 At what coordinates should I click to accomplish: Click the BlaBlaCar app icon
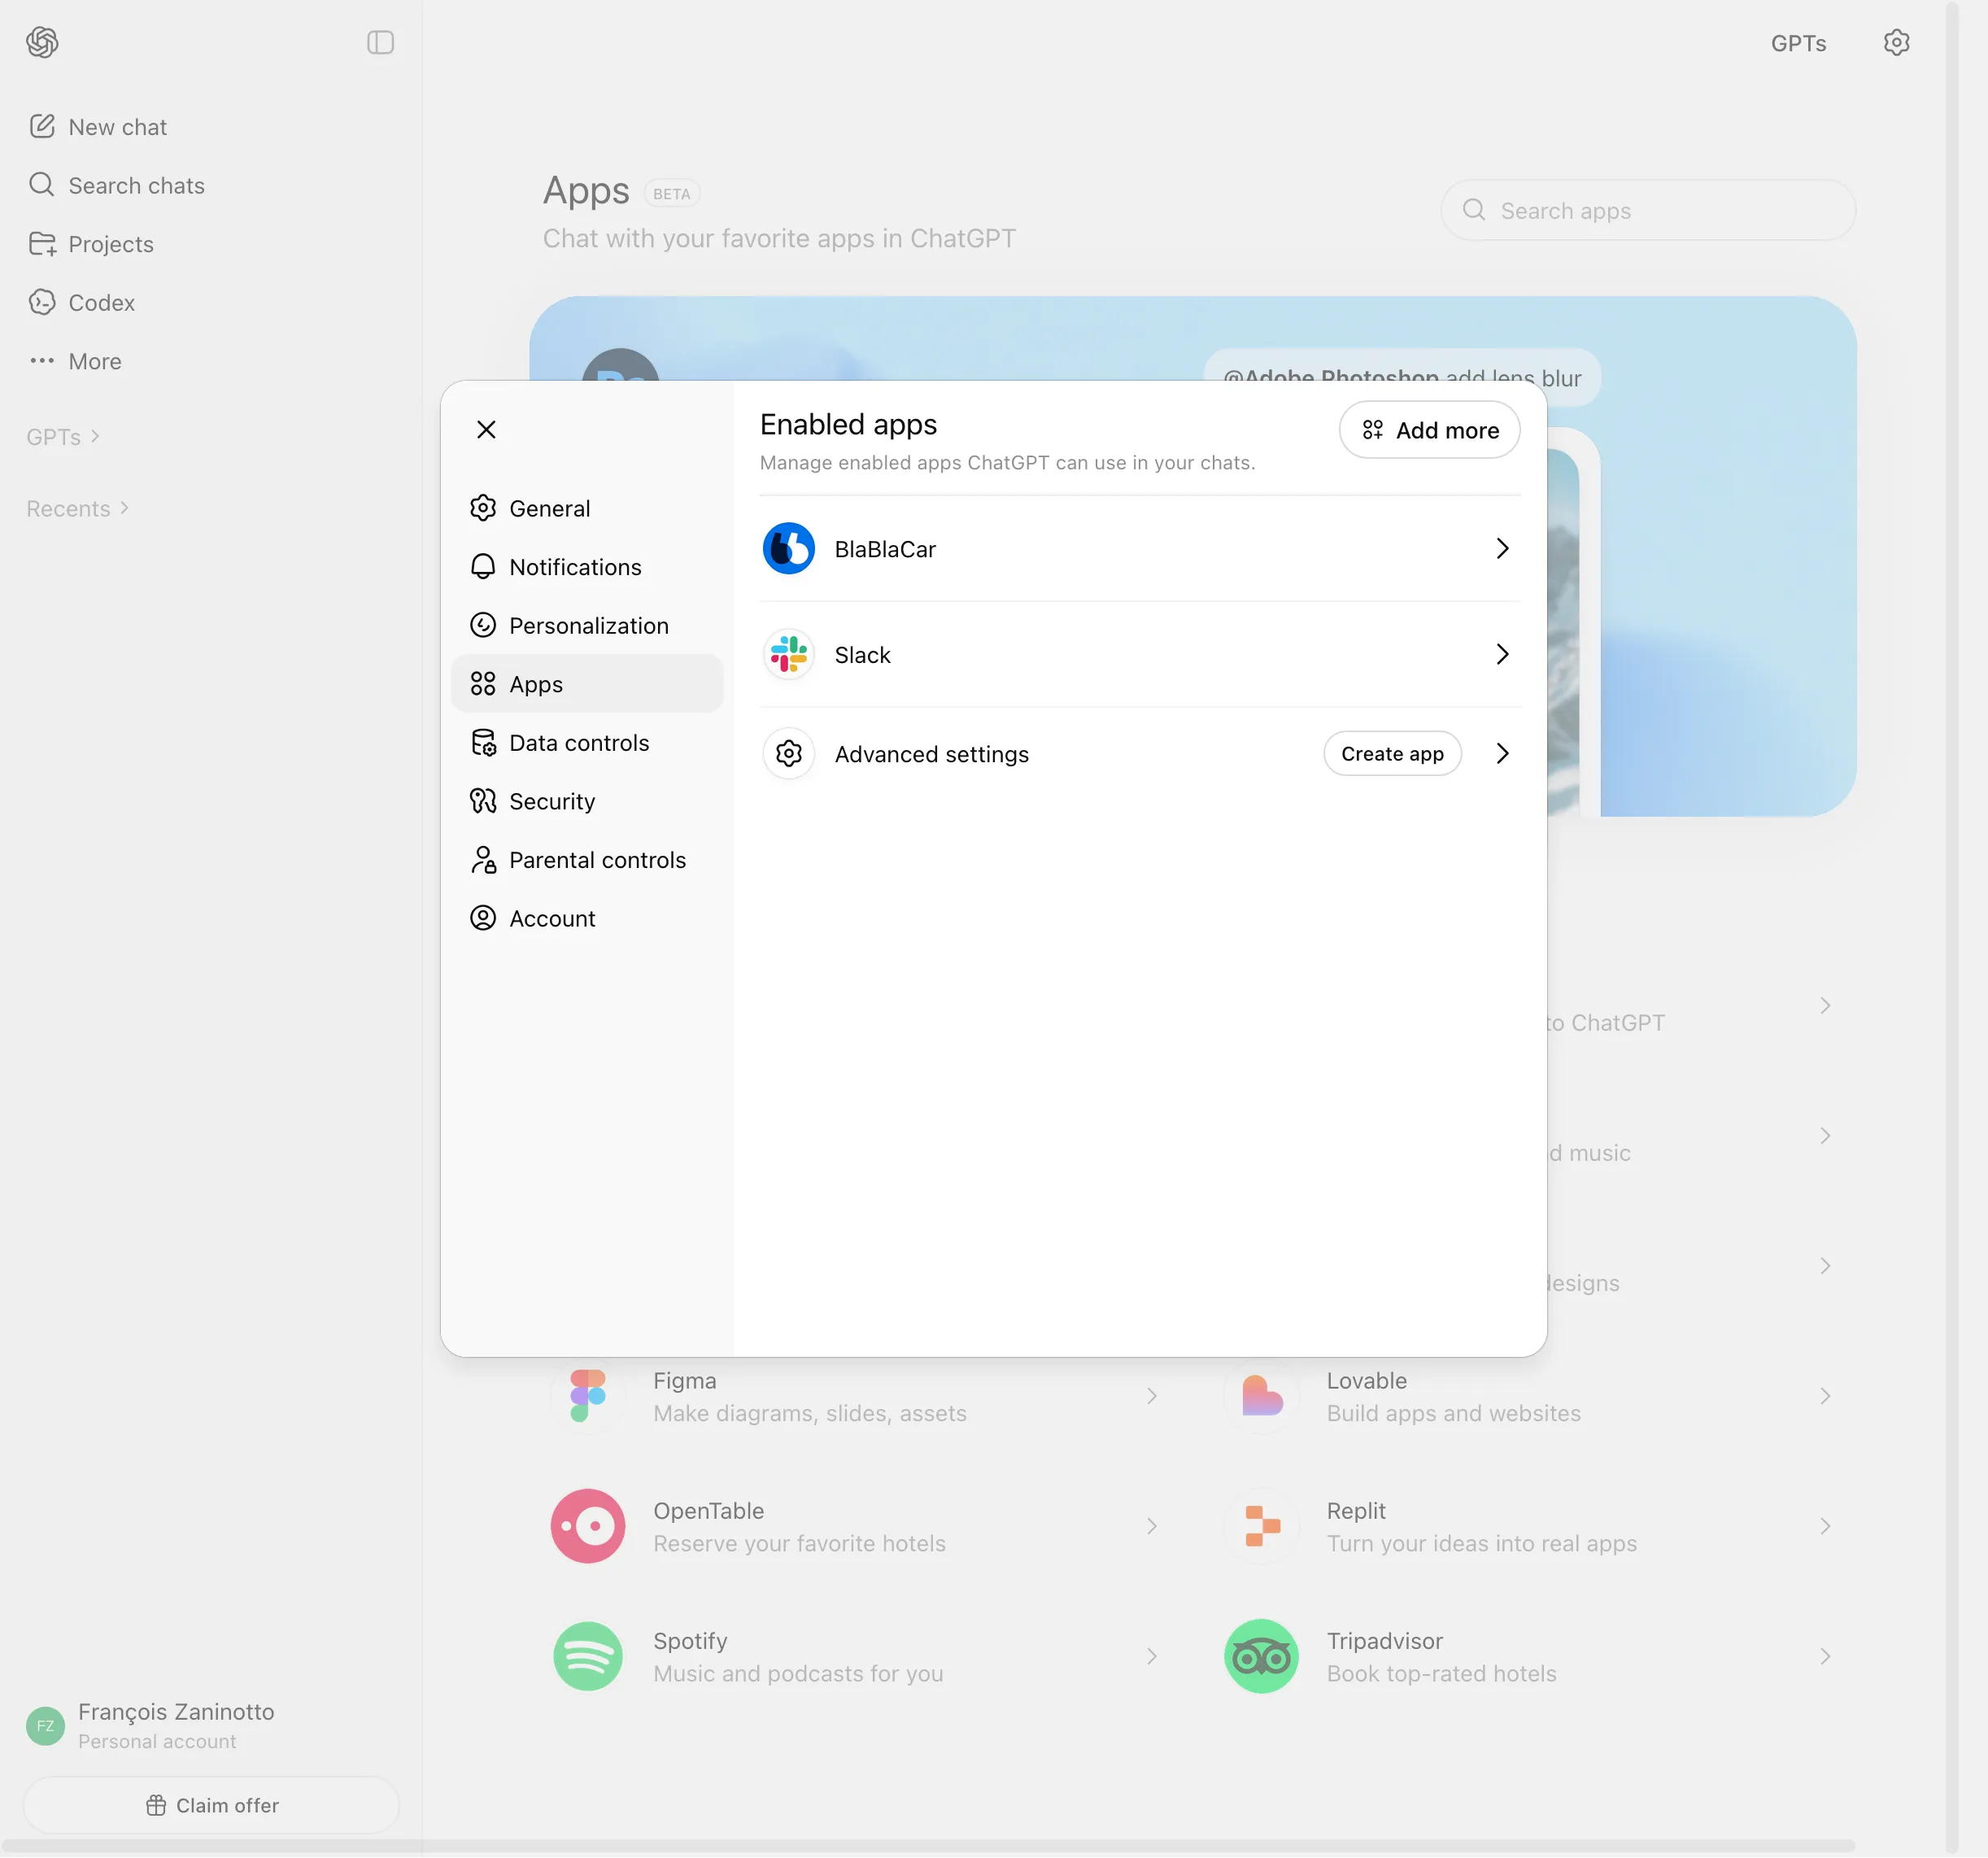[x=788, y=548]
